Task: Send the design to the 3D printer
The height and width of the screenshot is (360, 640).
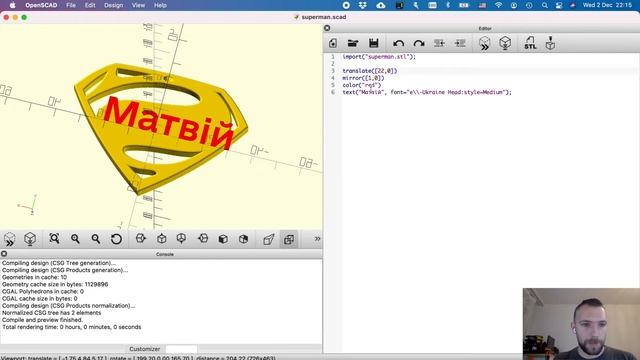Action: tap(550, 43)
